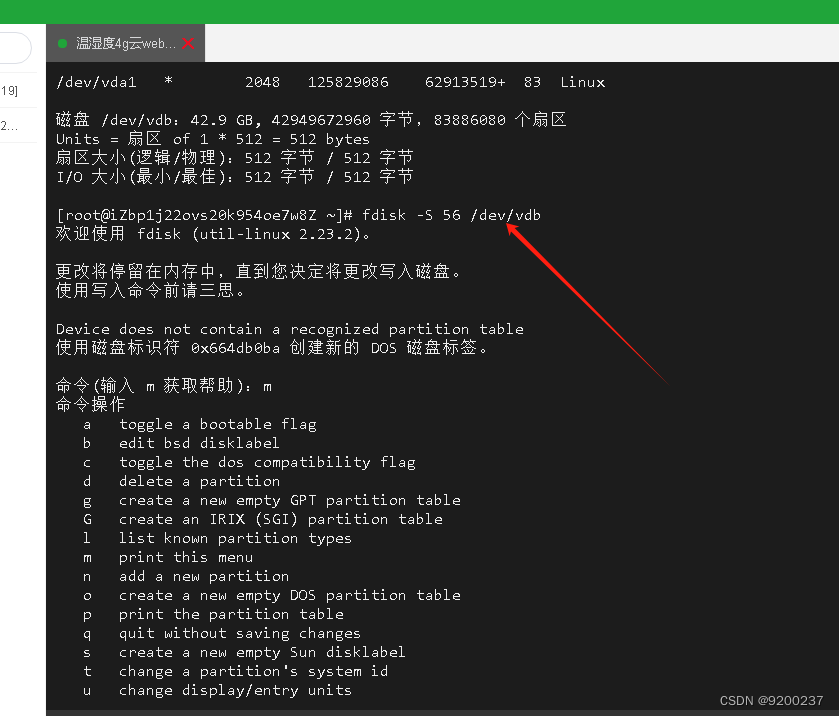Click 'g create a new empty GPT partition table'
The width and height of the screenshot is (839, 716).
271,500
